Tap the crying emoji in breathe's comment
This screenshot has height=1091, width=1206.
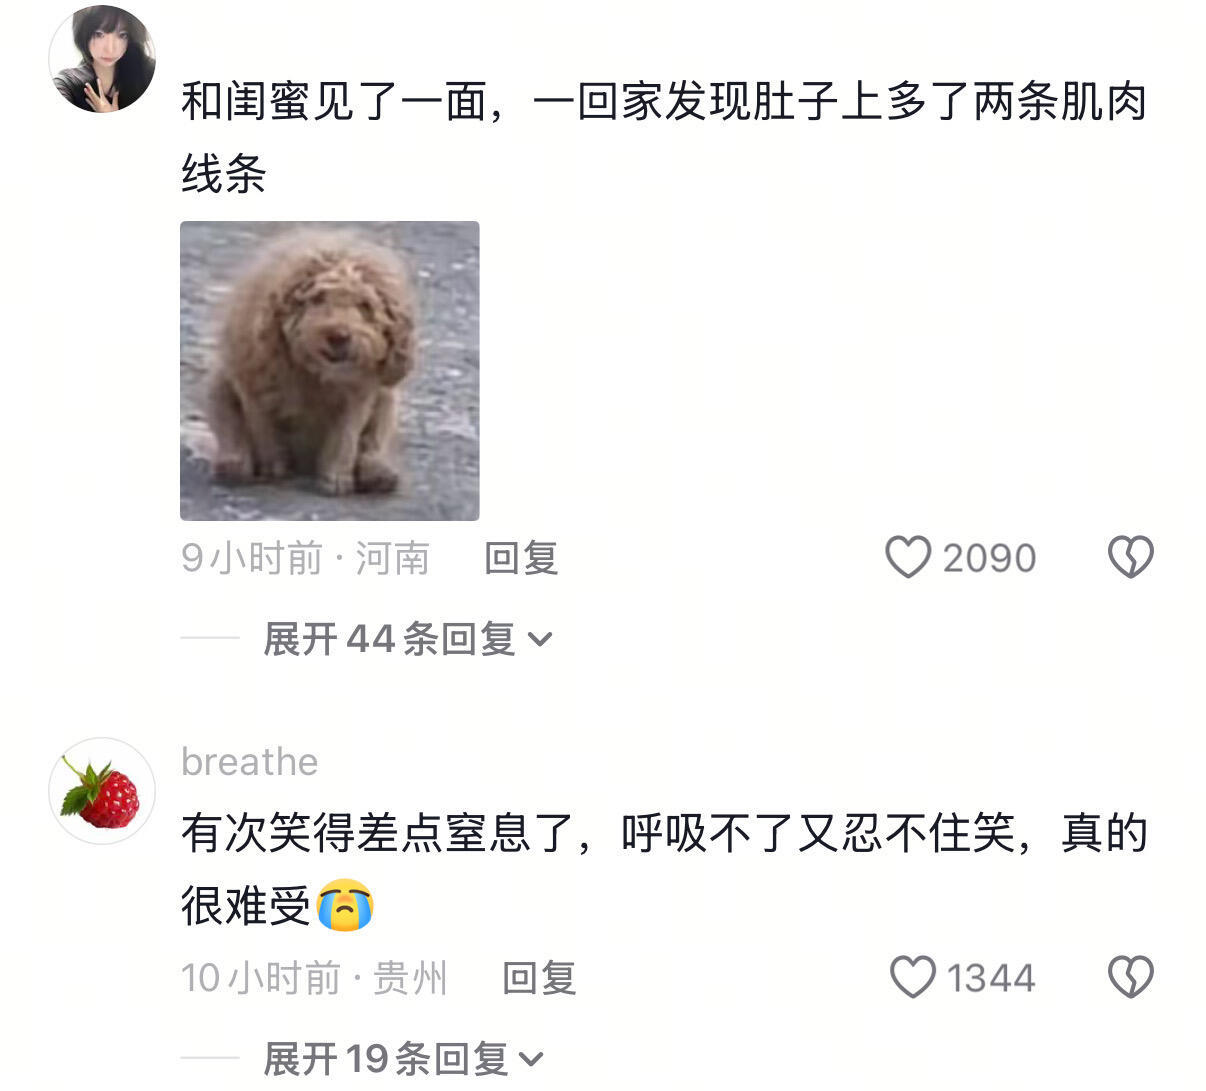(x=345, y=905)
